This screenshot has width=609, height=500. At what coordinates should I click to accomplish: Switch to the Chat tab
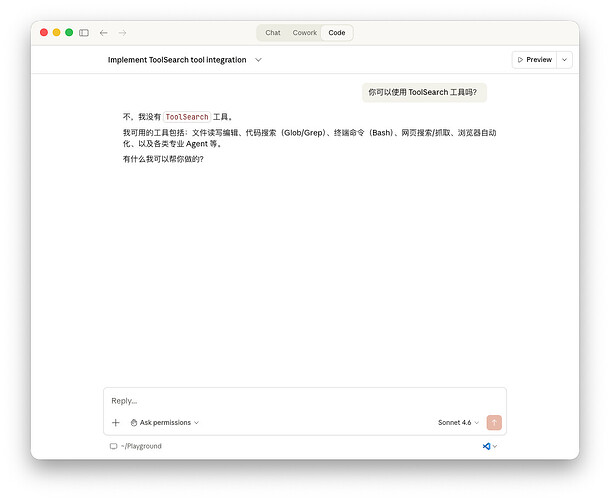273,33
